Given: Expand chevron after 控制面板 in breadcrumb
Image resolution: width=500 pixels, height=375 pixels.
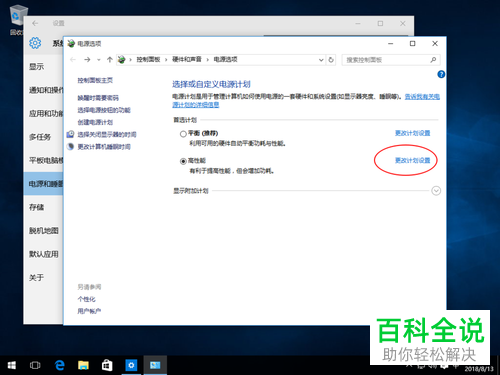Looking at the screenshot, I should pyautogui.click(x=166, y=60).
